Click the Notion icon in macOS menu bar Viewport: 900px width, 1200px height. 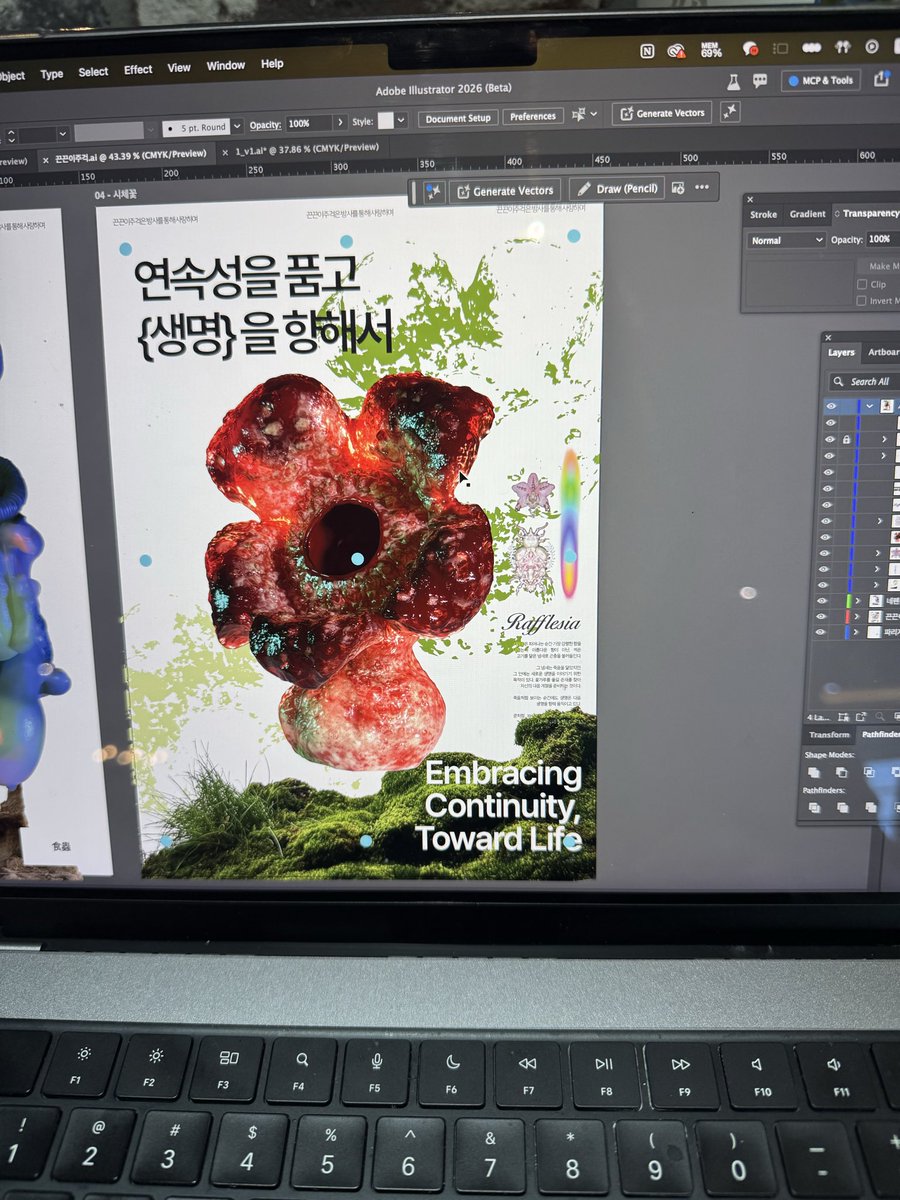click(647, 50)
